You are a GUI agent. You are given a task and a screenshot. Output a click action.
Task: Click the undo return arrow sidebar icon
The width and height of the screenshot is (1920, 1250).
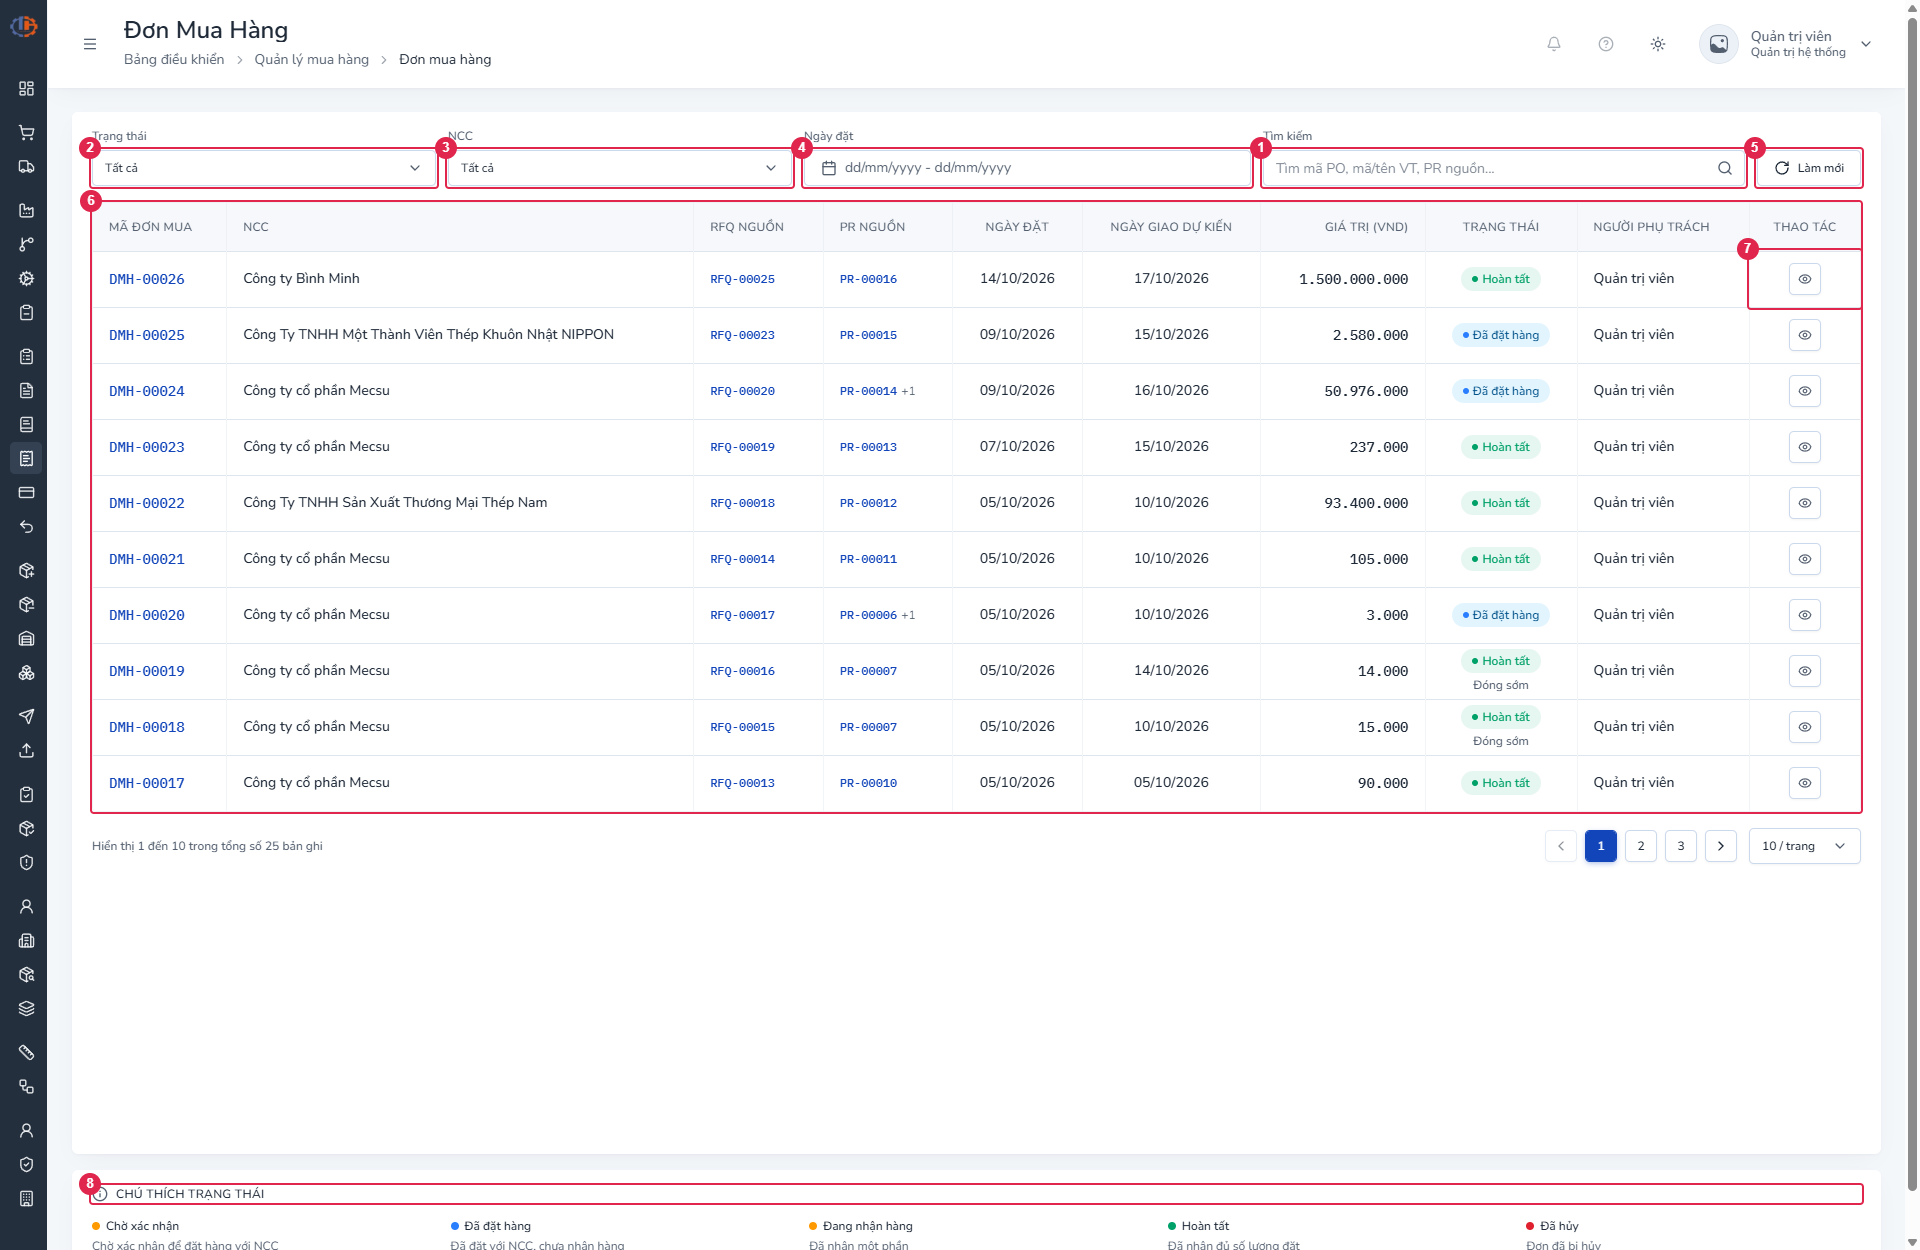[27, 527]
